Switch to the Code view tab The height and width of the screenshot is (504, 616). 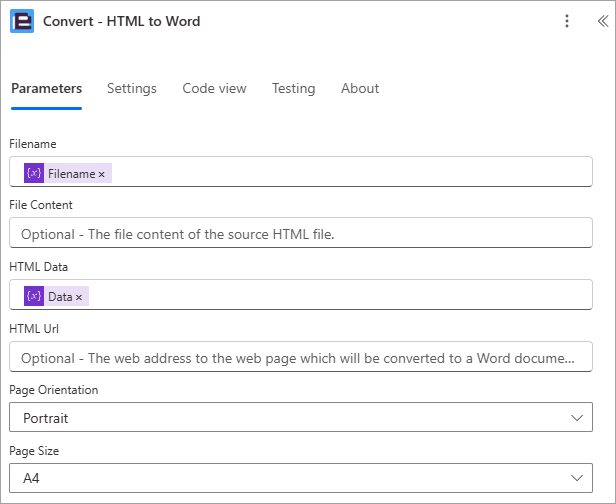coord(214,88)
